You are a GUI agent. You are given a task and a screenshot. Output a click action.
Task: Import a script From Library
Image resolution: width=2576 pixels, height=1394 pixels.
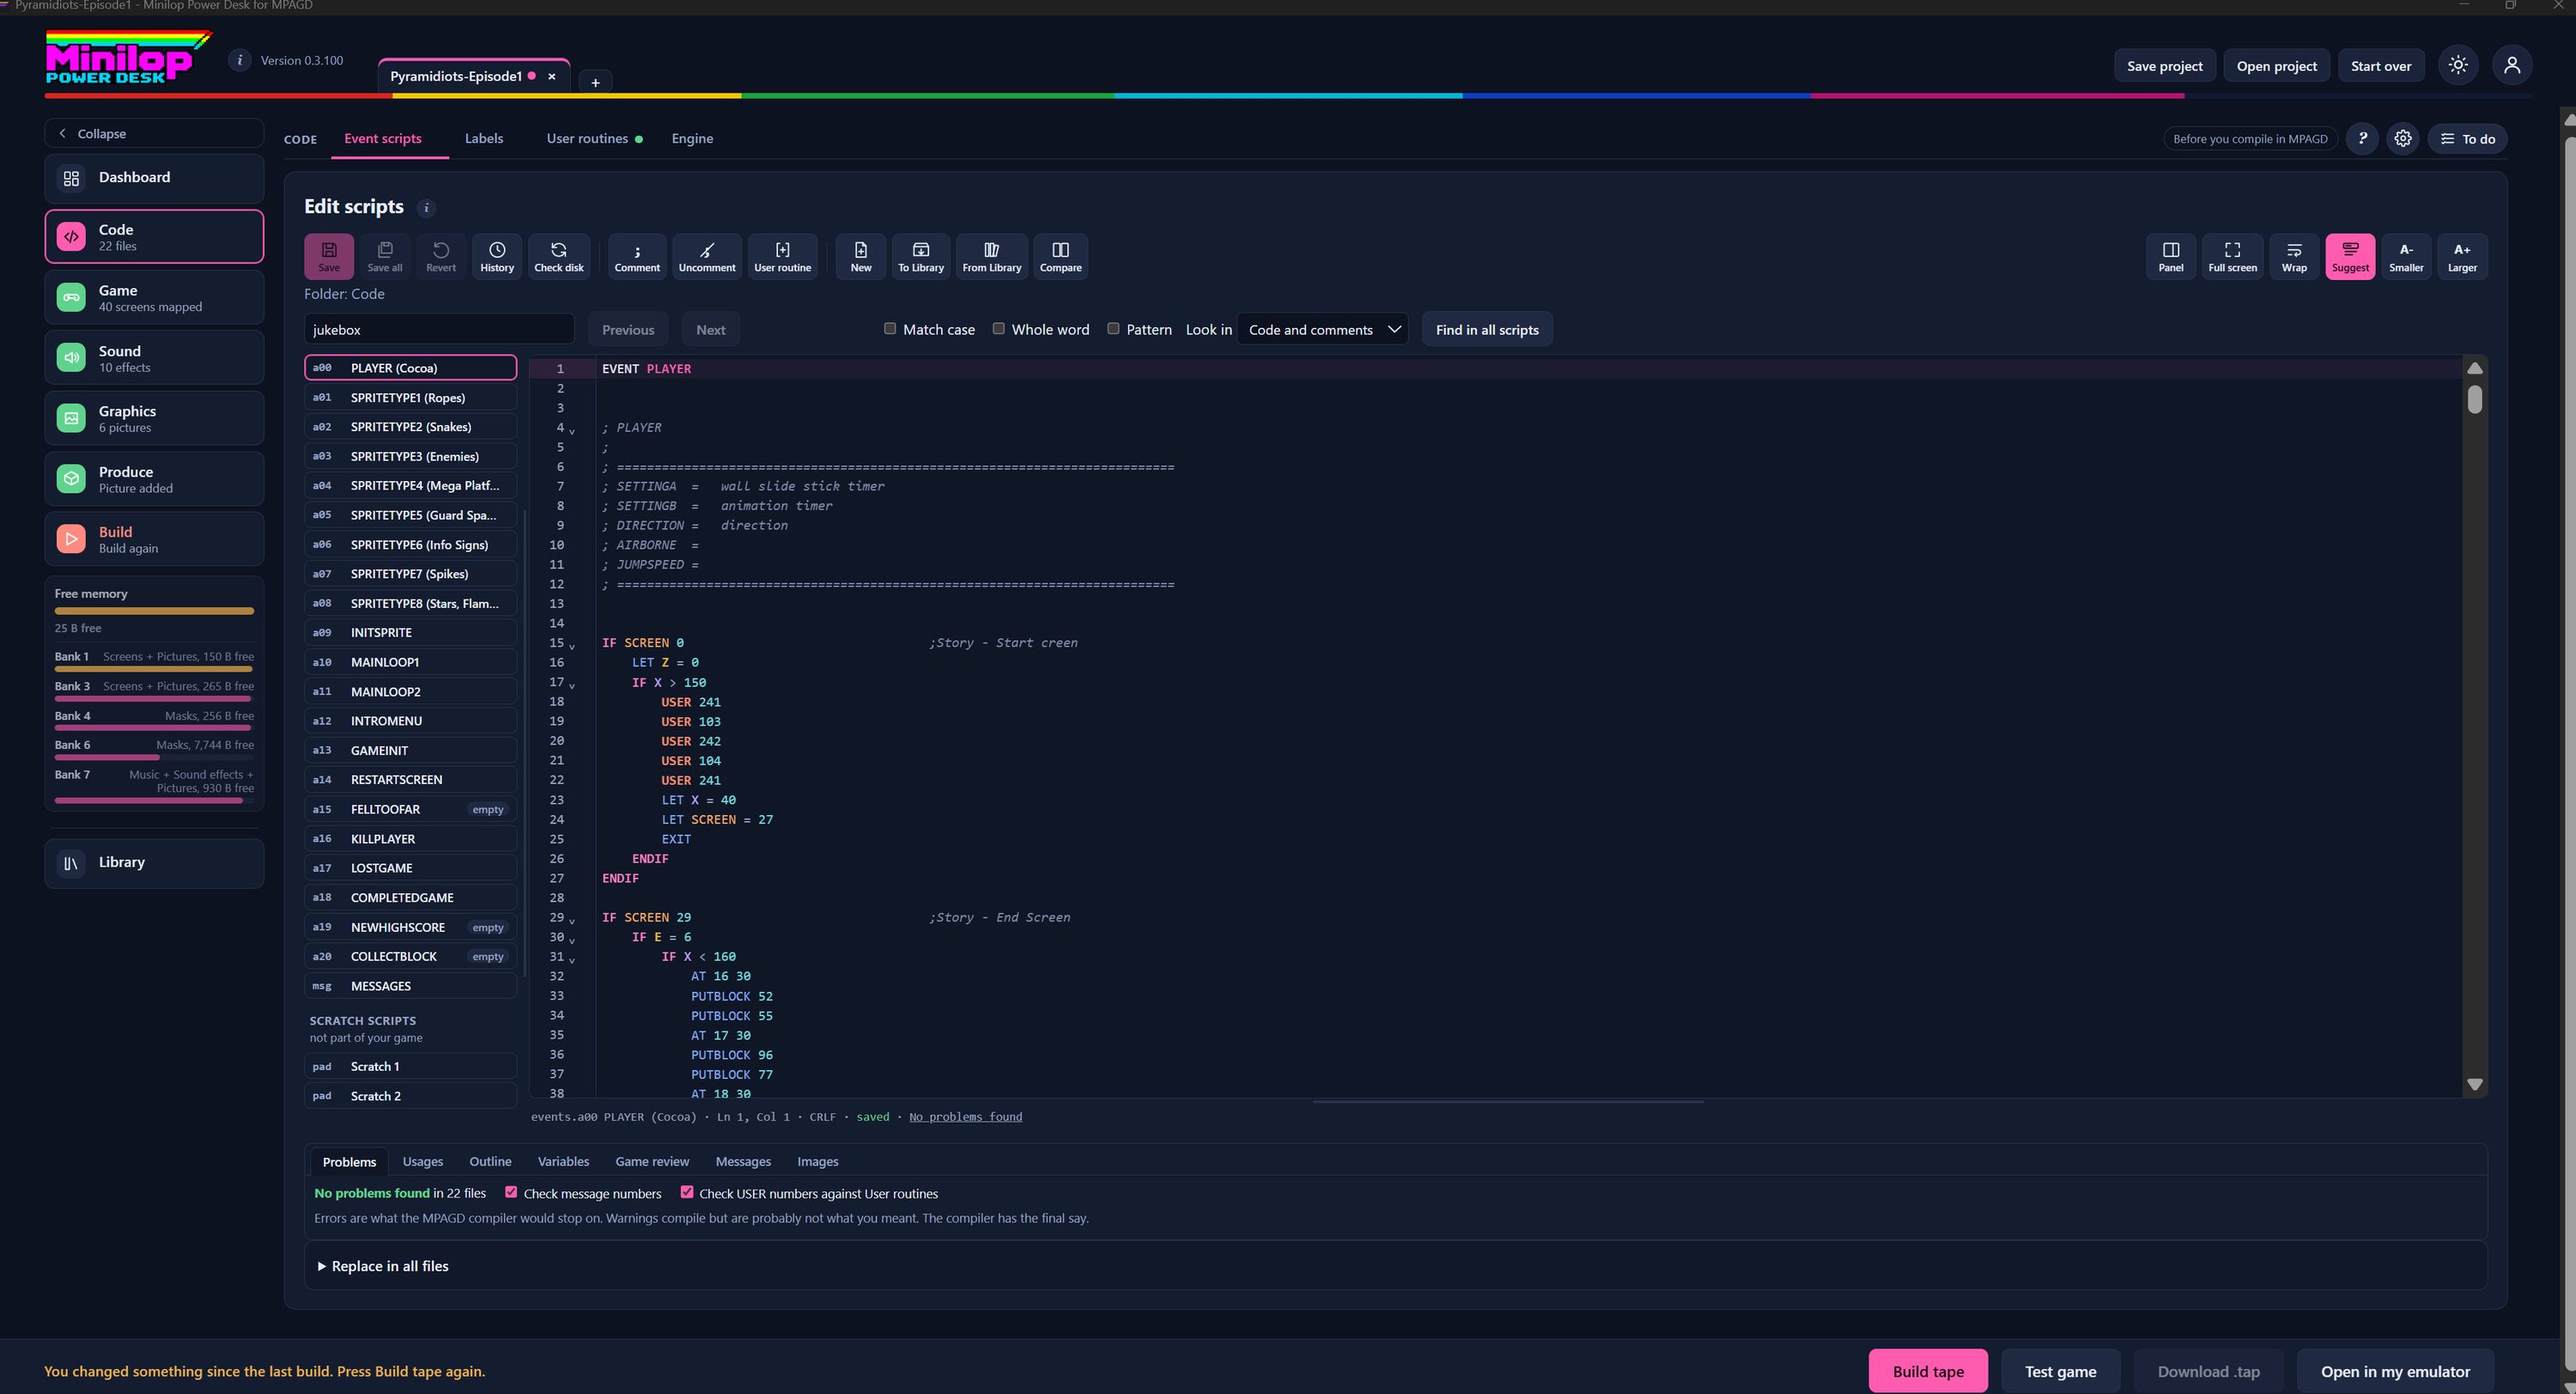point(992,256)
